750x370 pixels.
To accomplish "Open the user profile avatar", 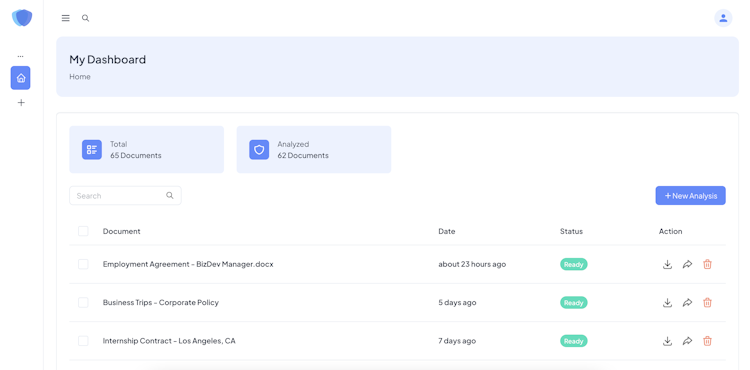I will tap(723, 18).
